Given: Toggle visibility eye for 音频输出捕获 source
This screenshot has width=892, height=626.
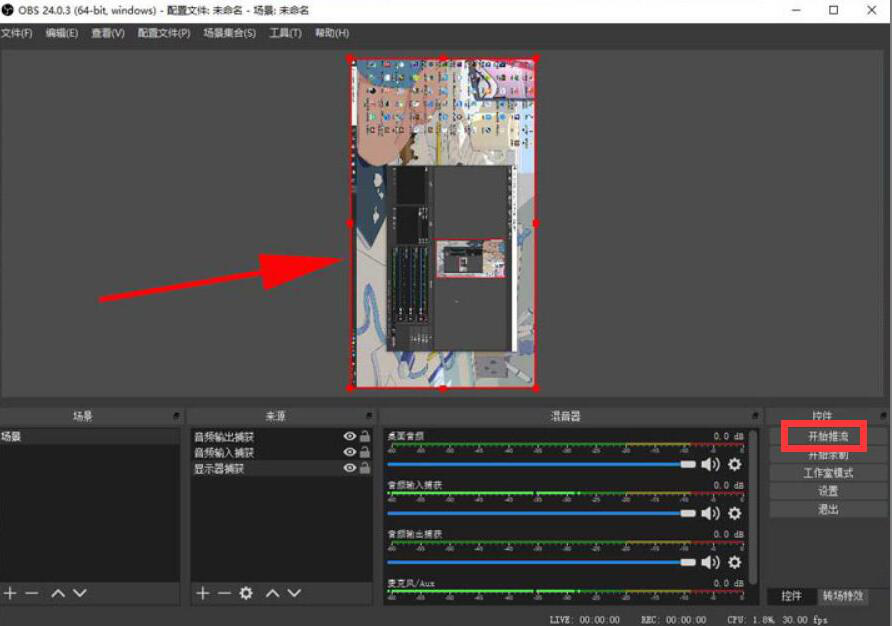Looking at the screenshot, I should coord(350,436).
